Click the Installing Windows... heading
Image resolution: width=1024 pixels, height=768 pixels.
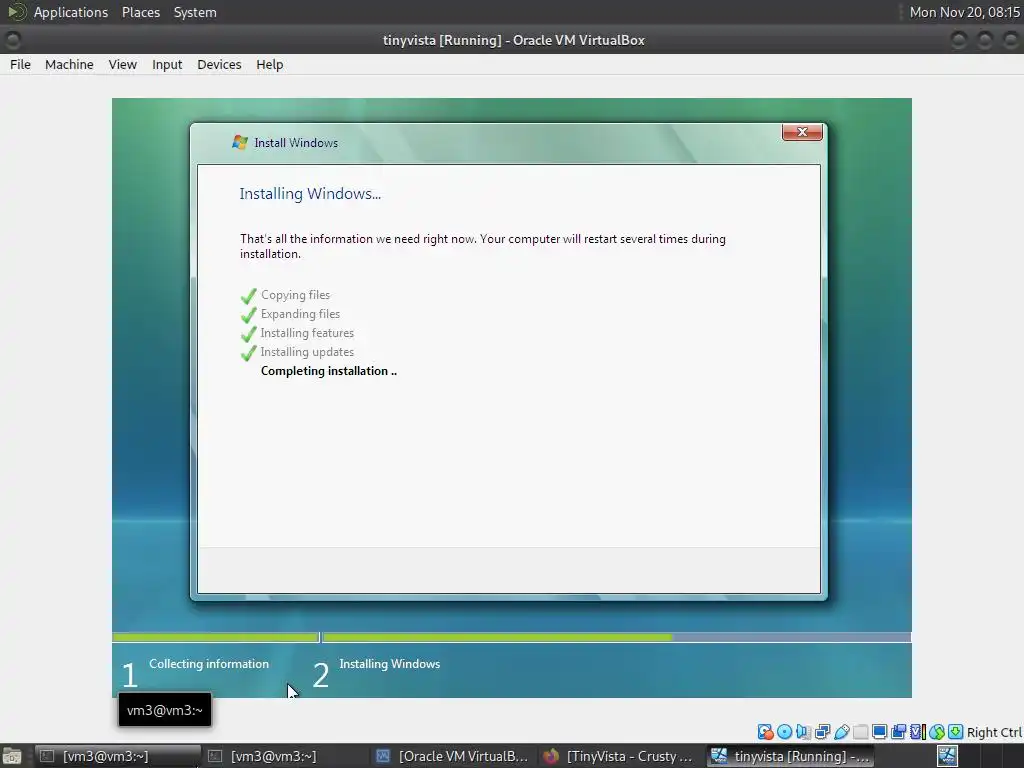(x=310, y=194)
